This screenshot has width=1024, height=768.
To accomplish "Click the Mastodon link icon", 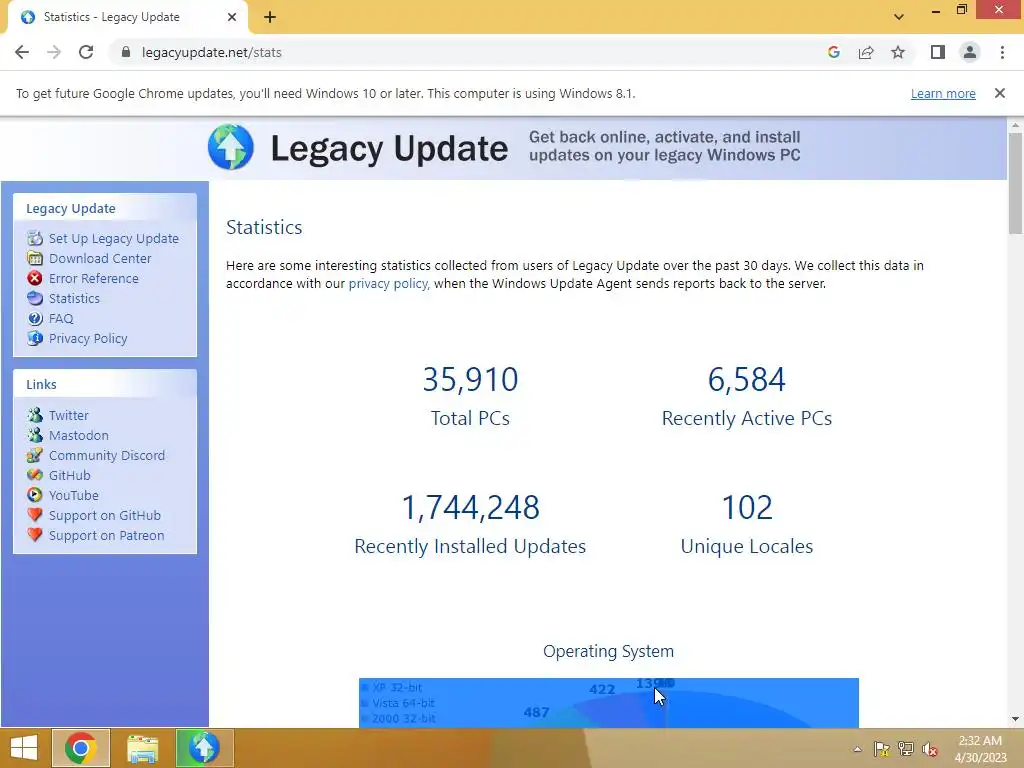I will 35,435.
